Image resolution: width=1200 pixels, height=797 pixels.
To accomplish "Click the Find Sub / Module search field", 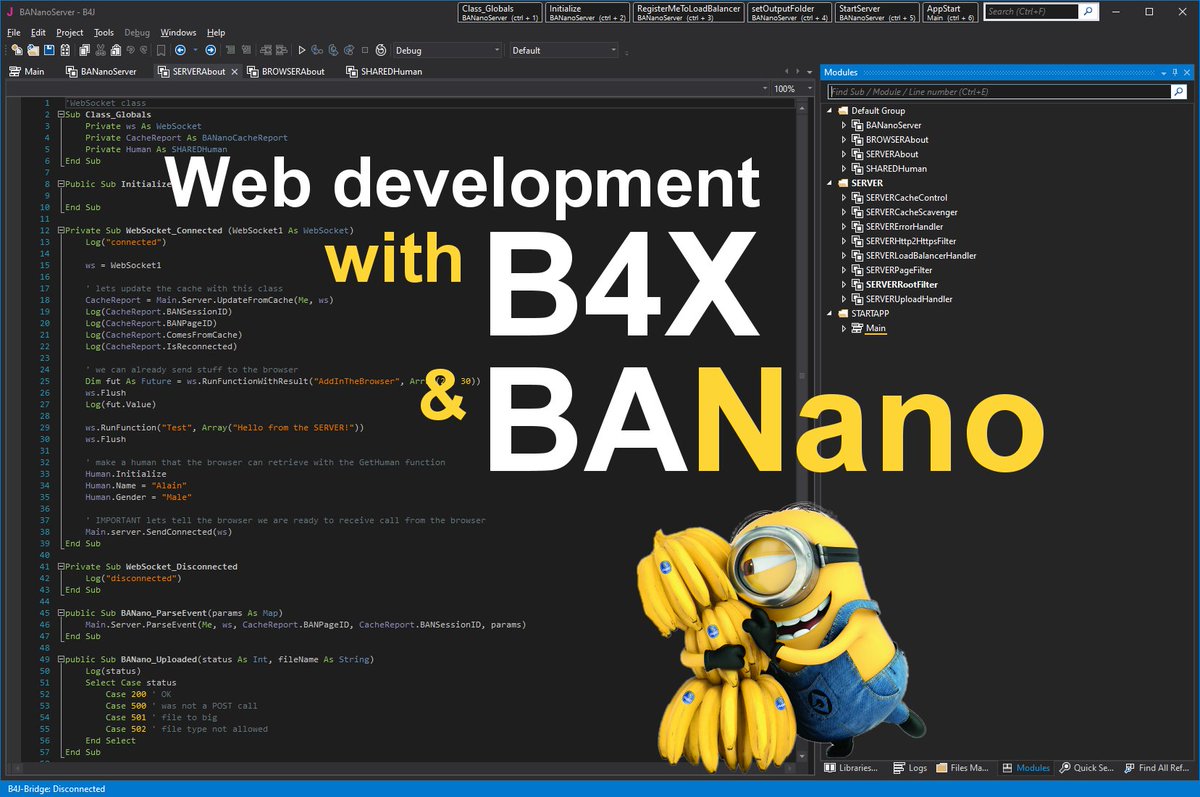I will [x=1000, y=91].
